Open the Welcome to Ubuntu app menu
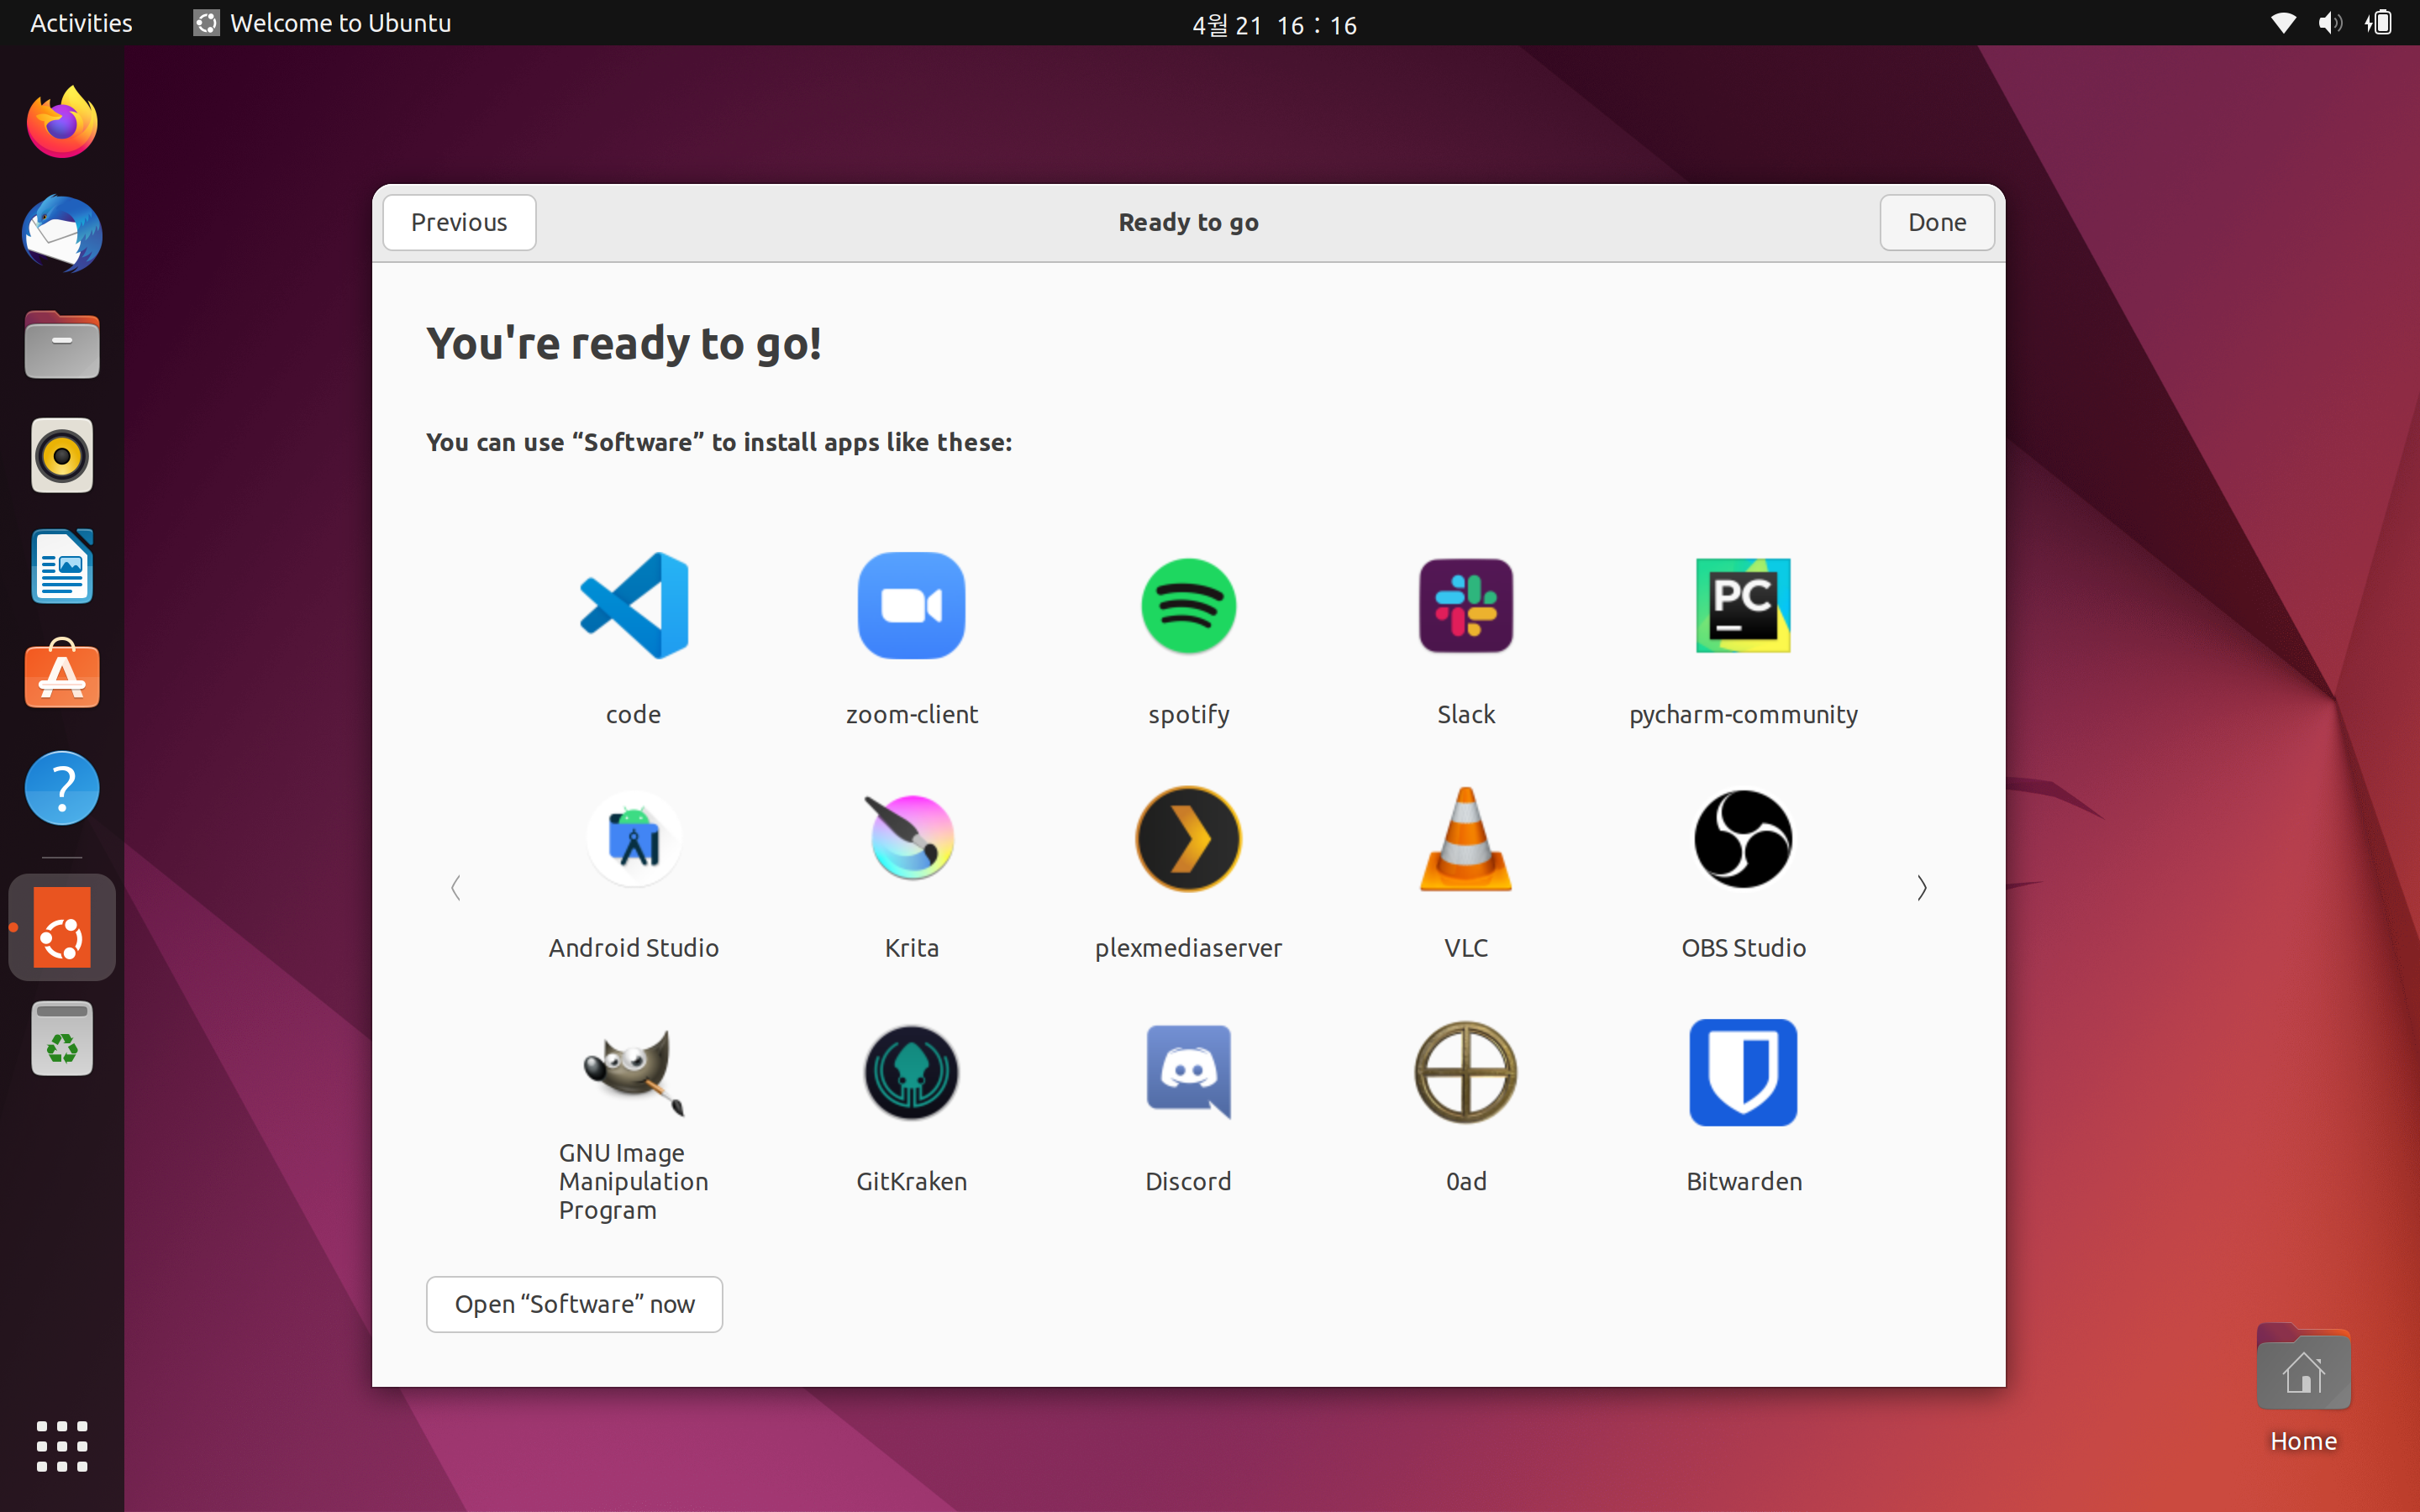Viewport: 2420px width, 1512px height. 322,23
